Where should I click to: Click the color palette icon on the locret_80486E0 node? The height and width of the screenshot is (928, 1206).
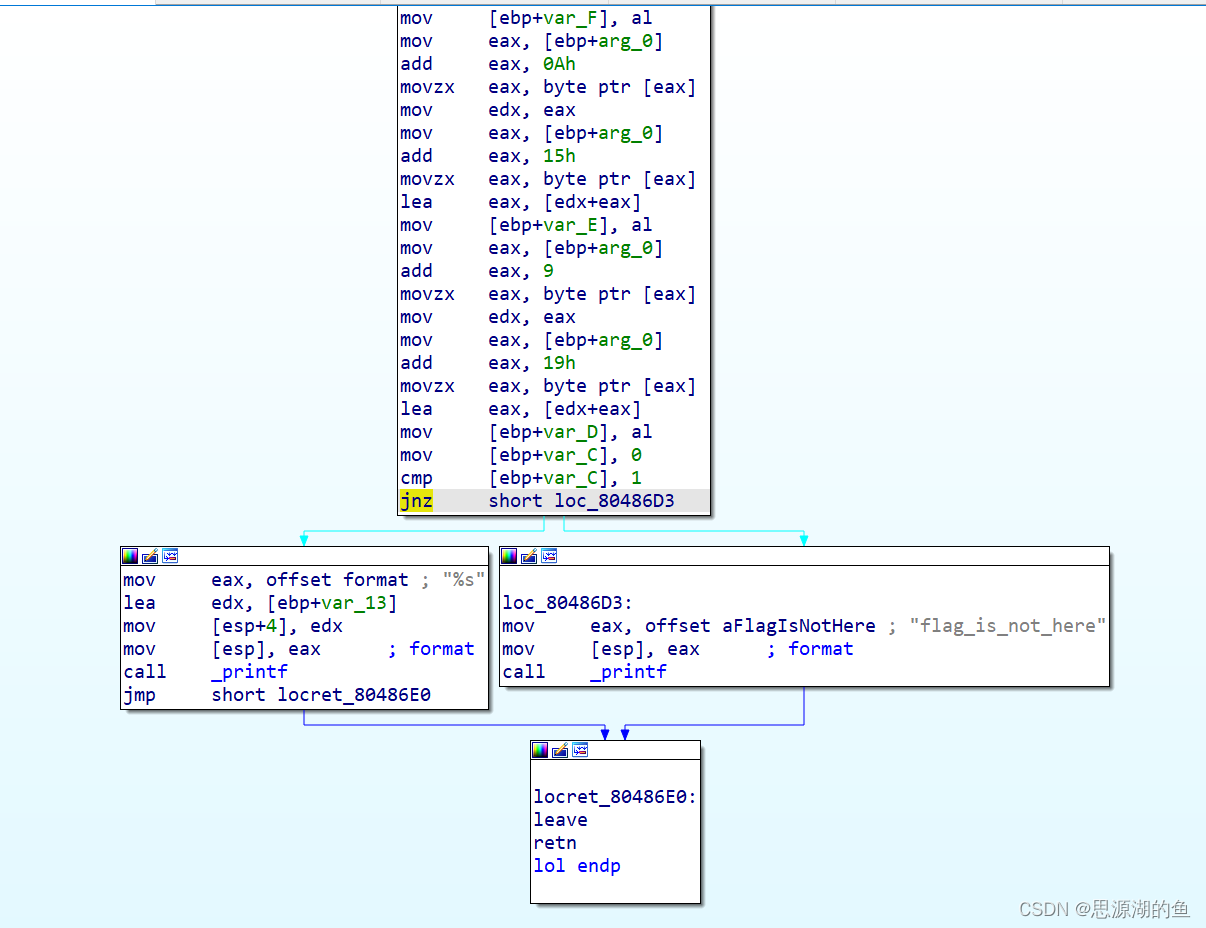540,750
